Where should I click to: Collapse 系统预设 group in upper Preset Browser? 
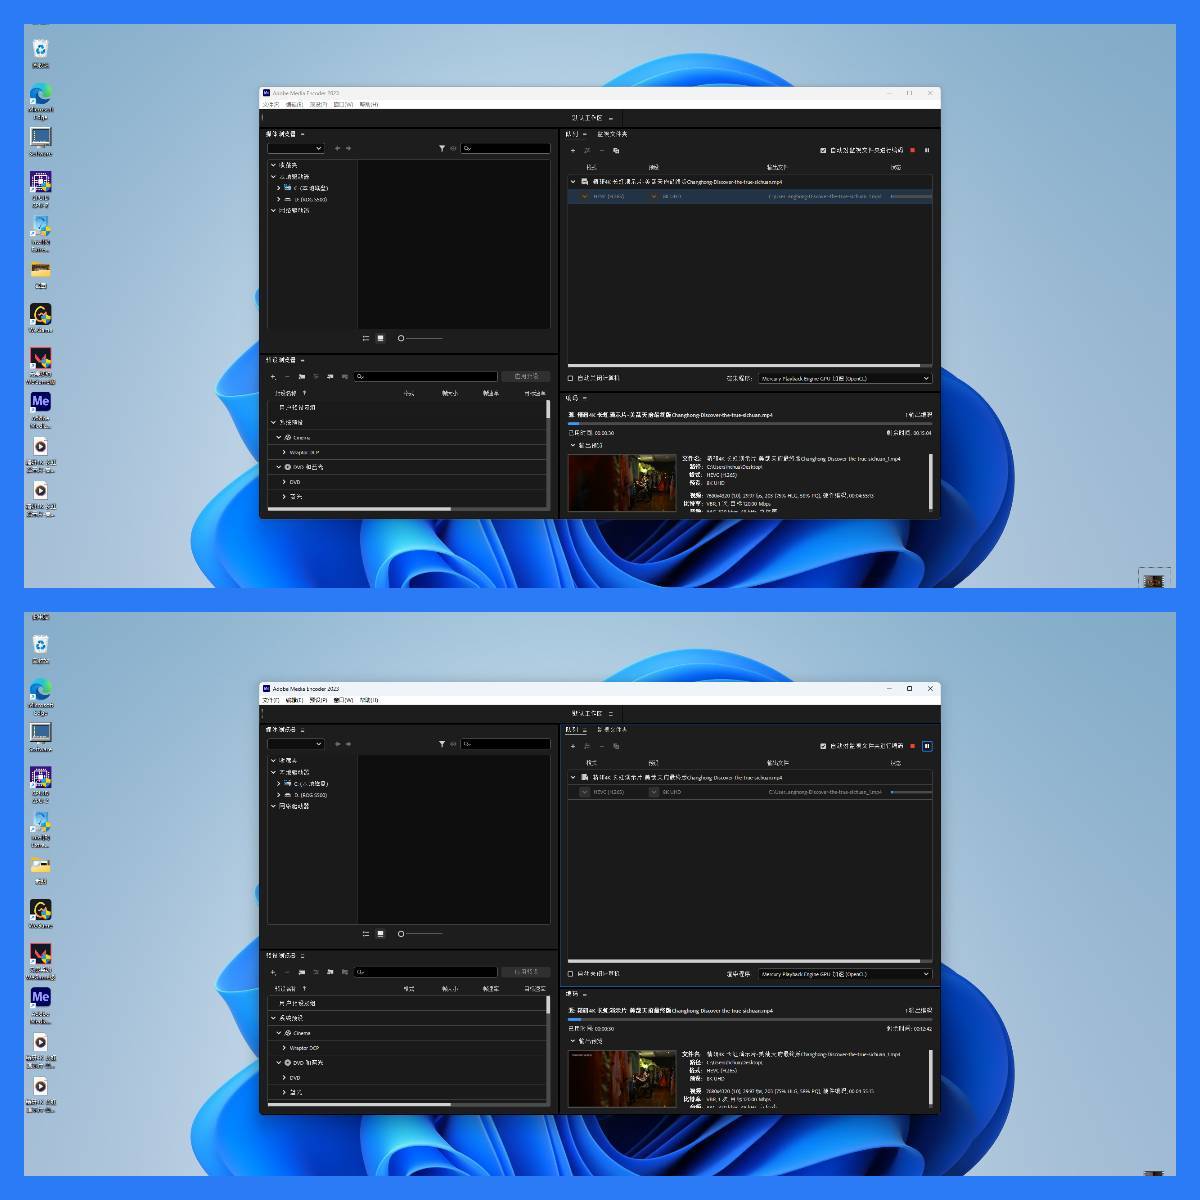[273, 422]
